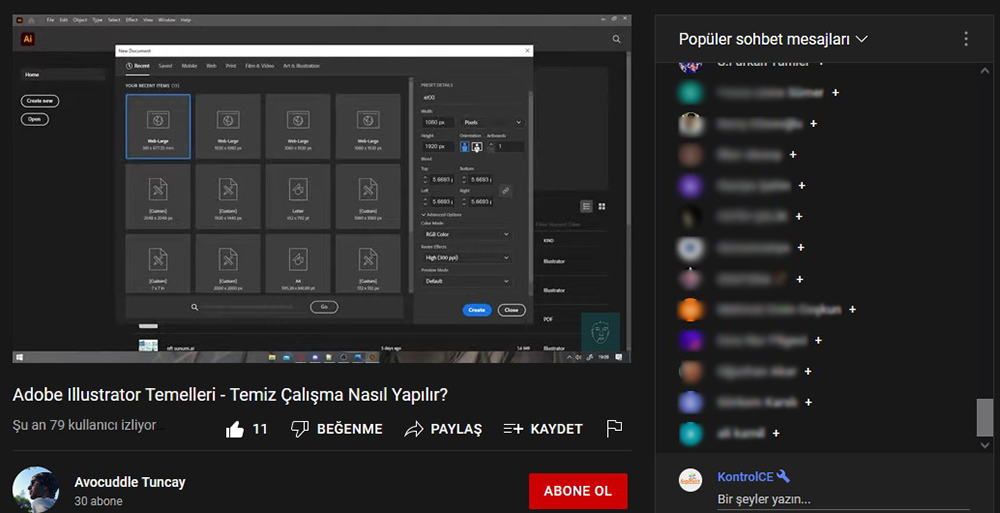Open the chat three-dot options menu
Image resolution: width=1000 pixels, height=513 pixels.
point(966,39)
